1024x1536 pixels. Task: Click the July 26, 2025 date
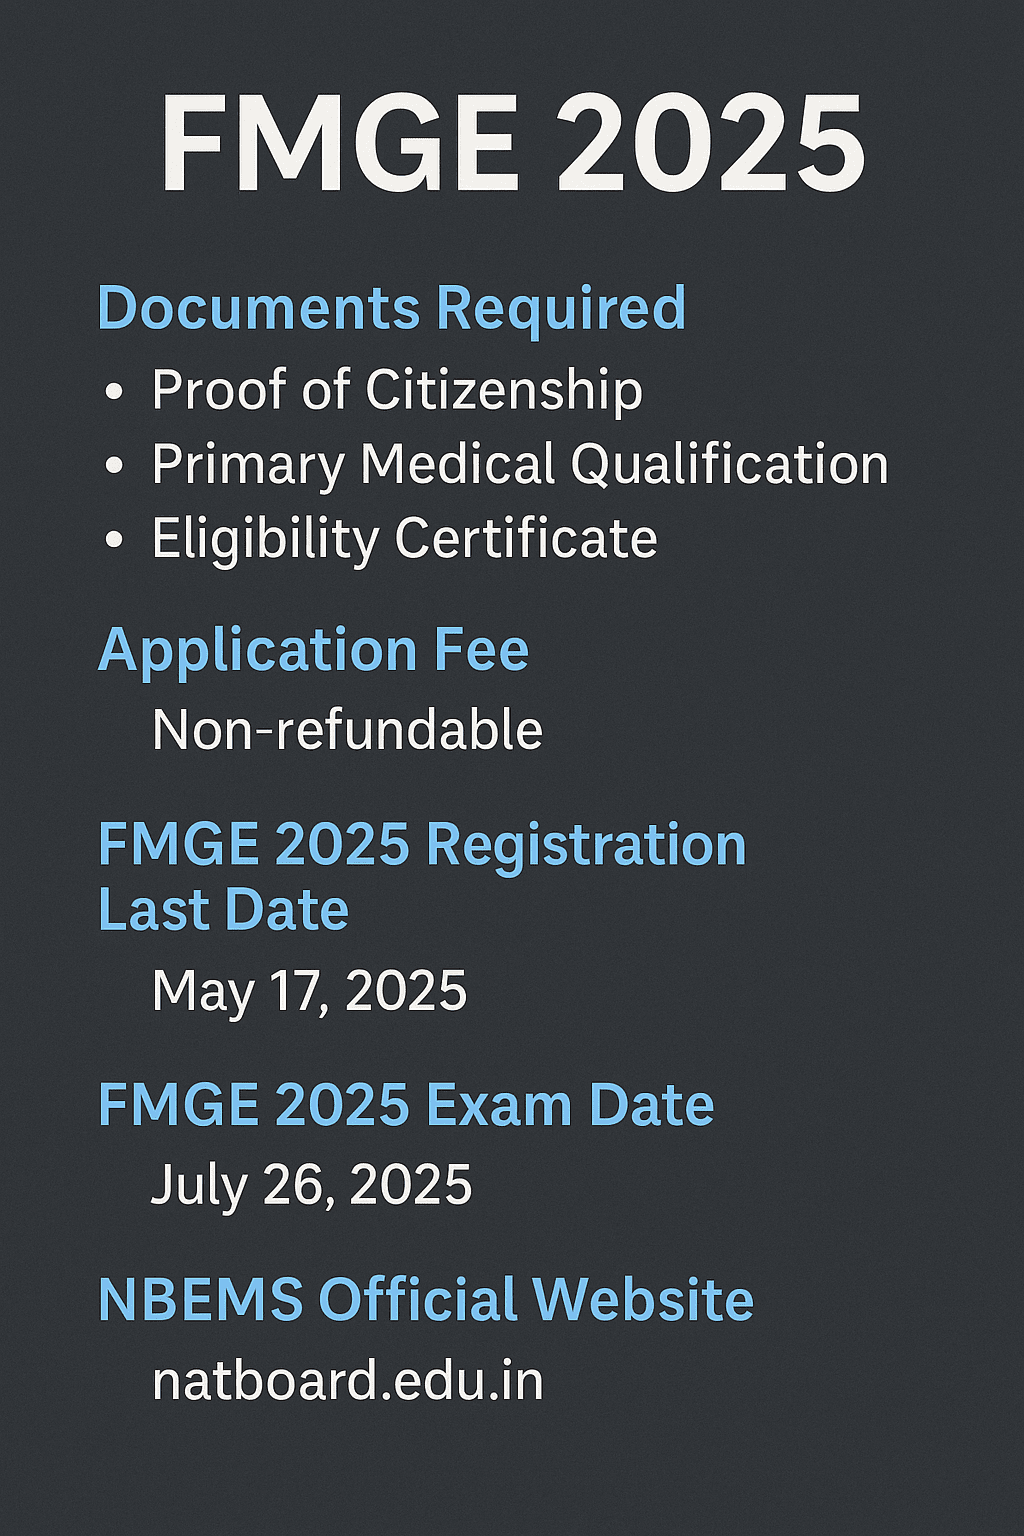click(x=311, y=1186)
